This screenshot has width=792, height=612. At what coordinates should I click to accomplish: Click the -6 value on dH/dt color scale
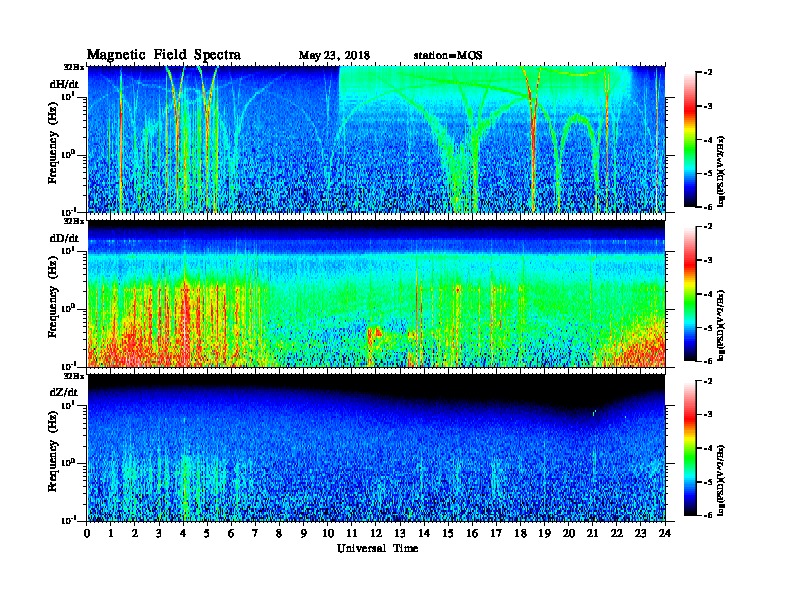tap(709, 207)
